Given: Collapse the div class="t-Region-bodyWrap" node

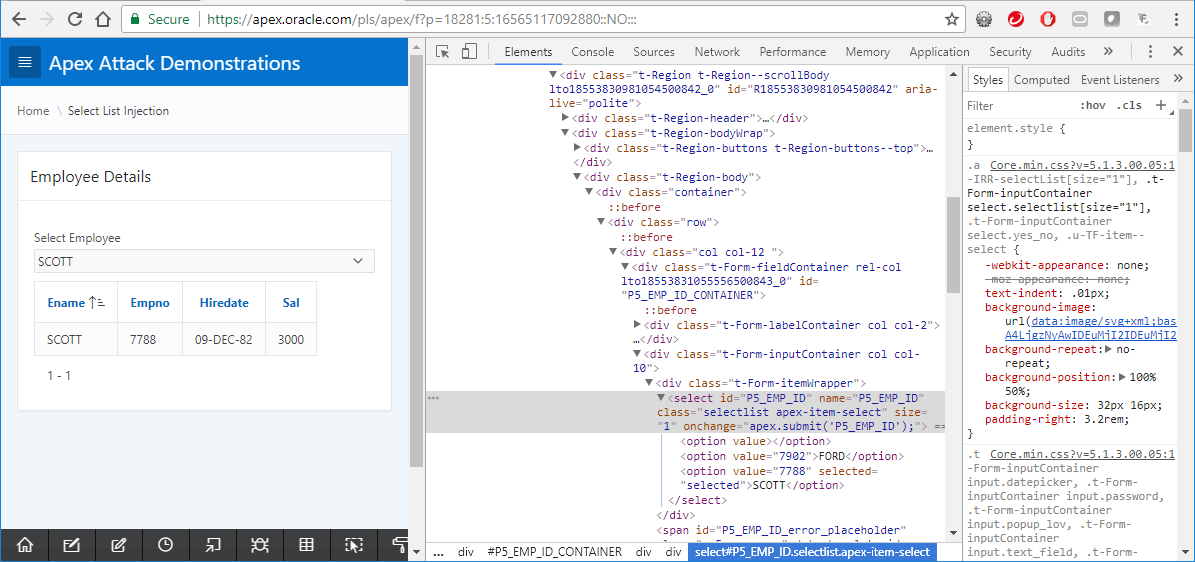Looking at the screenshot, I should coord(566,133).
